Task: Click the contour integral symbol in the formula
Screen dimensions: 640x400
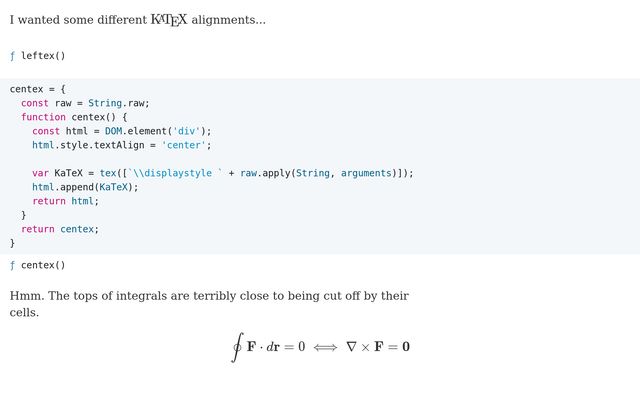Action: coord(237,347)
